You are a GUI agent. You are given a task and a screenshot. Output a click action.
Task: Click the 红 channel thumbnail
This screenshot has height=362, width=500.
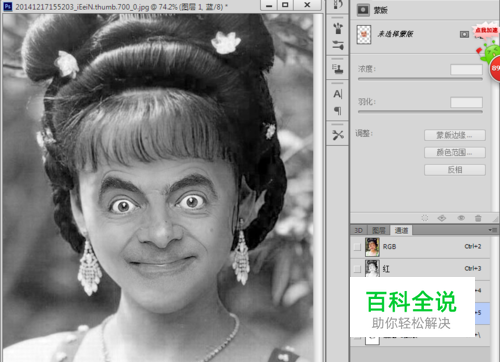coord(372,268)
